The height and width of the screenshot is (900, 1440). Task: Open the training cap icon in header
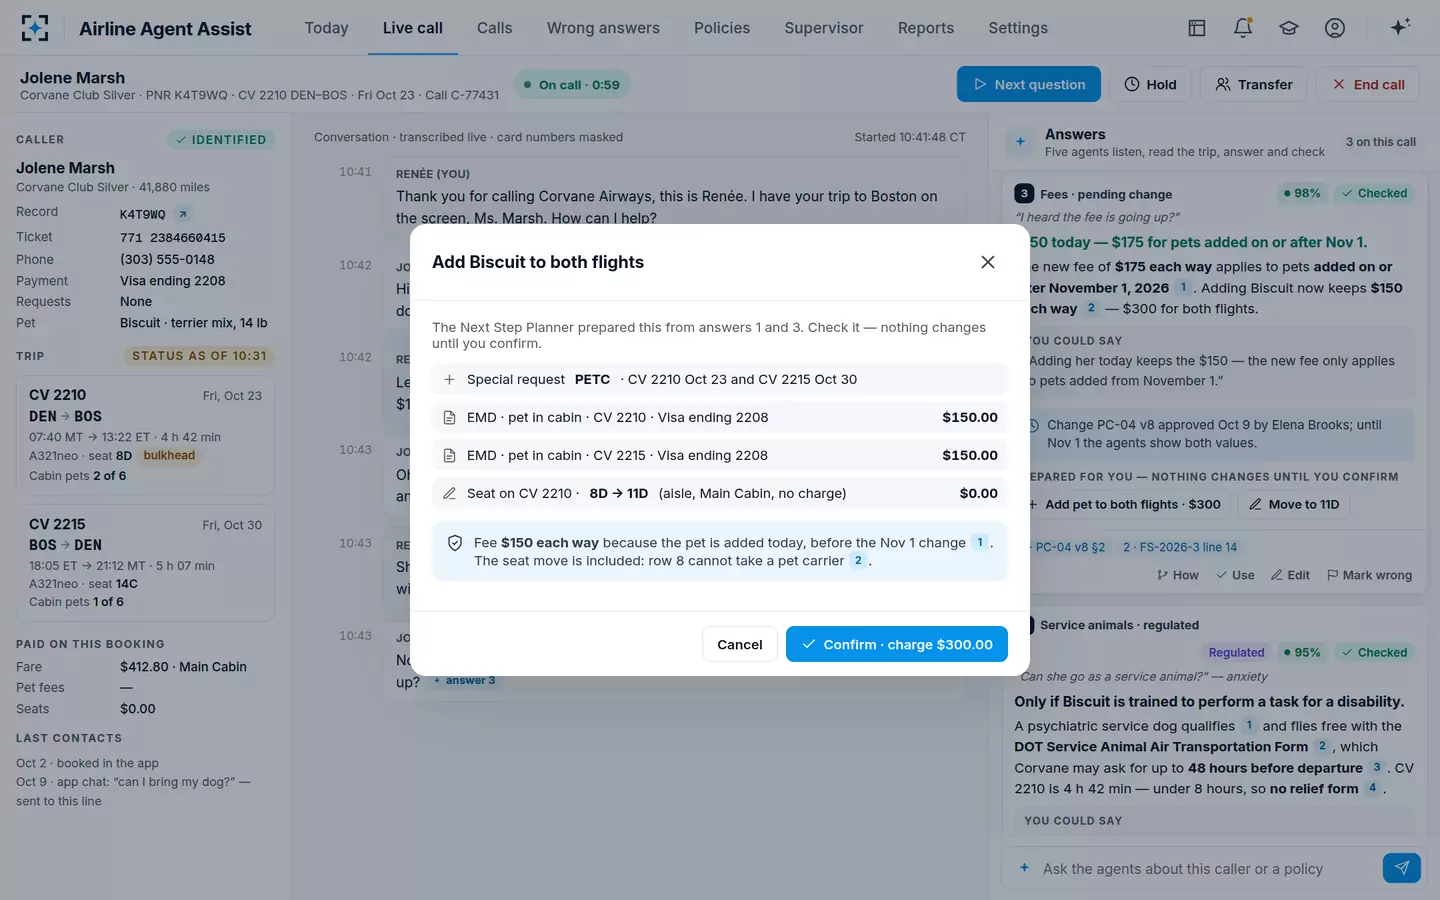click(1289, 28)
